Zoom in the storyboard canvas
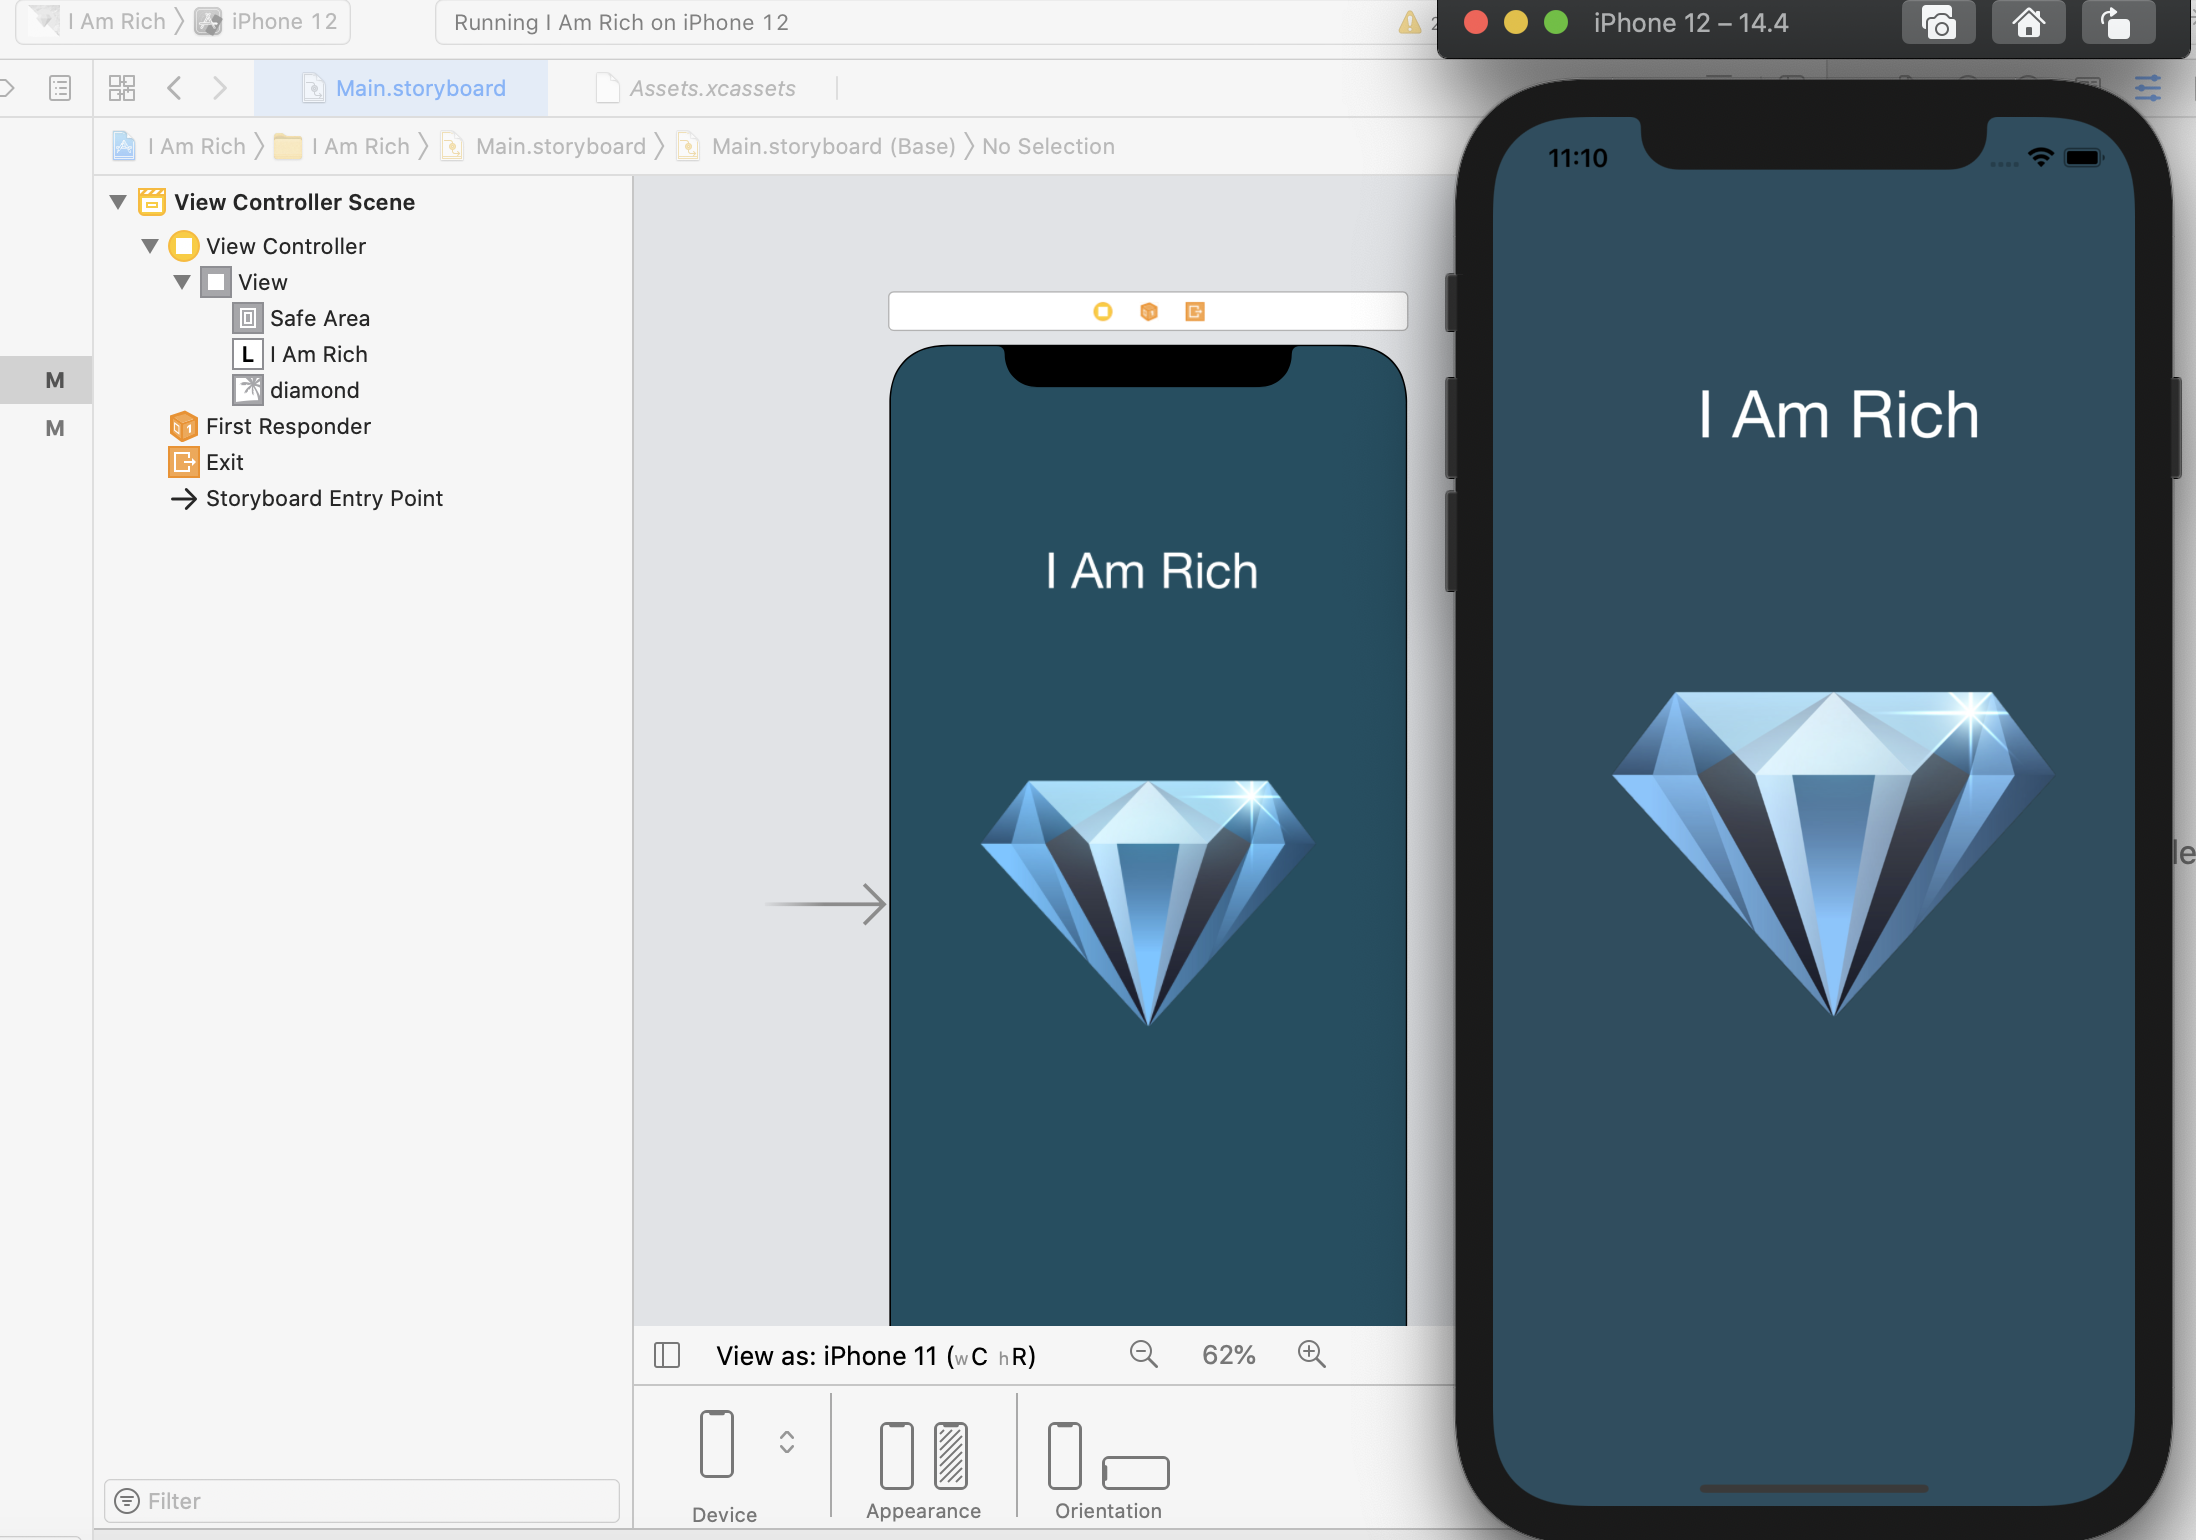 (x=1311, y=1355)
